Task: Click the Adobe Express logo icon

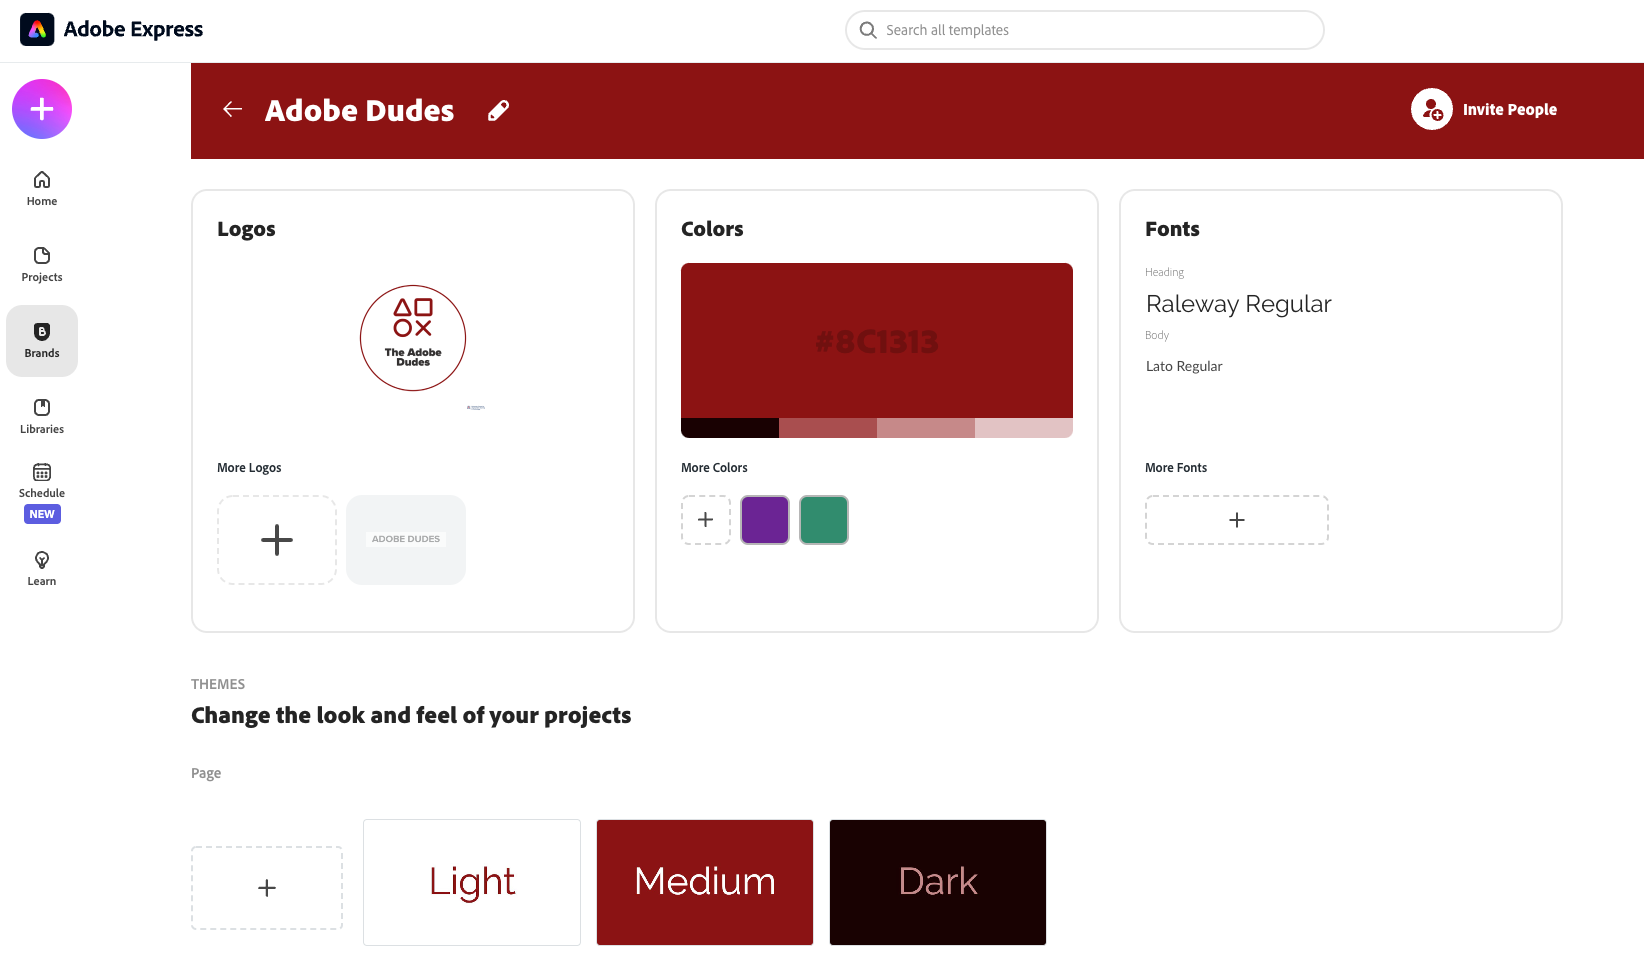Action: click(37, 30)
